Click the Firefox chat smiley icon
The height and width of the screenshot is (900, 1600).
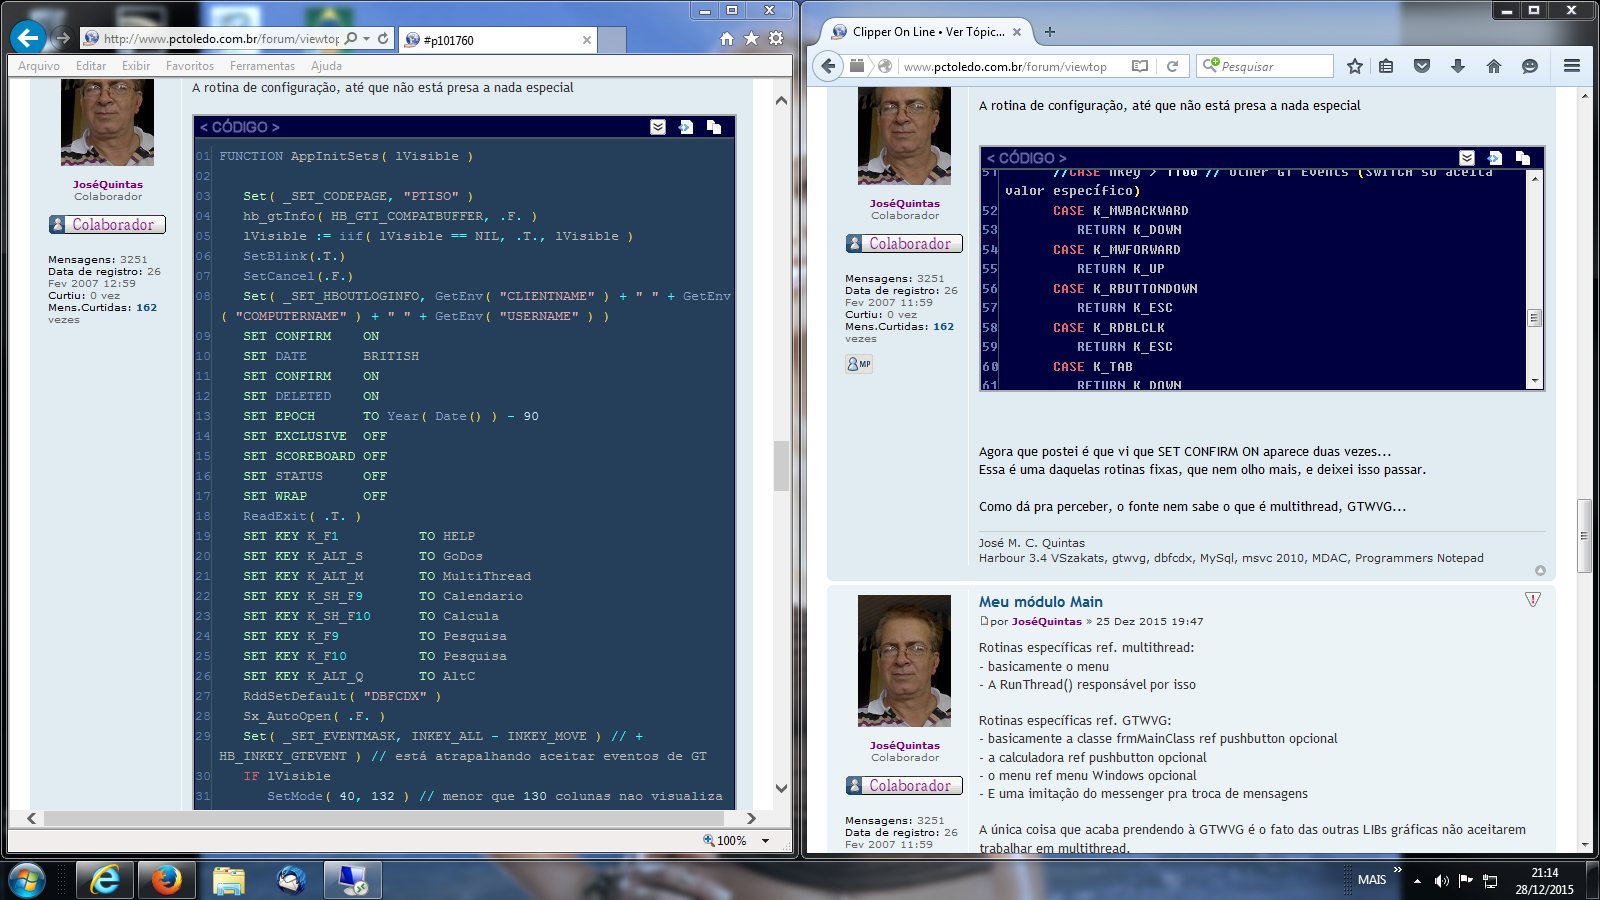[x=1529, y=66]
